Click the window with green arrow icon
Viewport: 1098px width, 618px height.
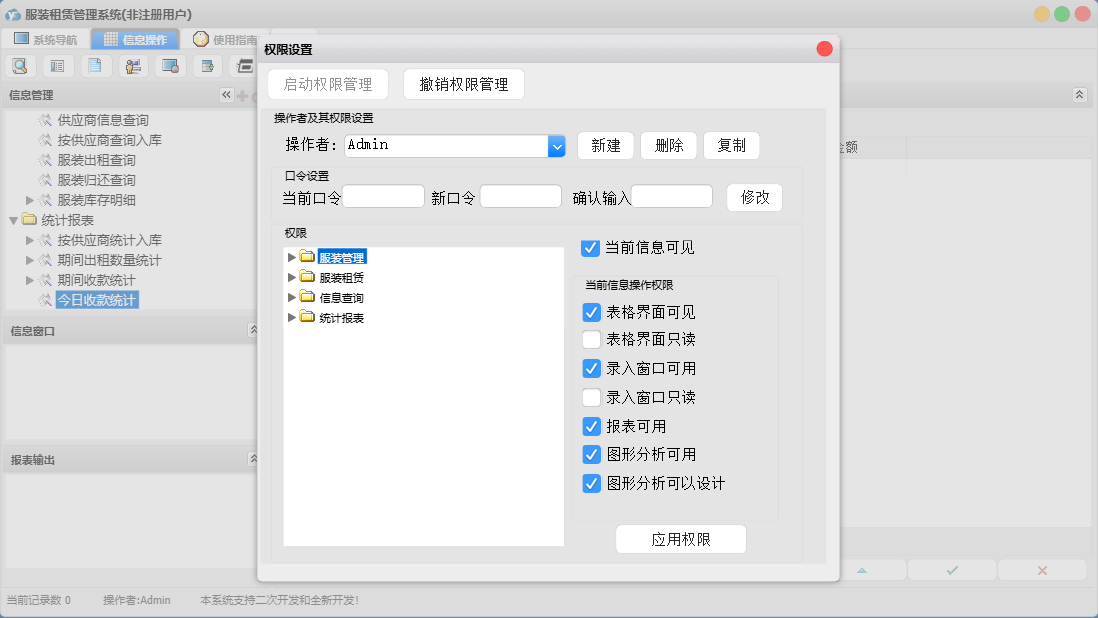pos(207,66)
